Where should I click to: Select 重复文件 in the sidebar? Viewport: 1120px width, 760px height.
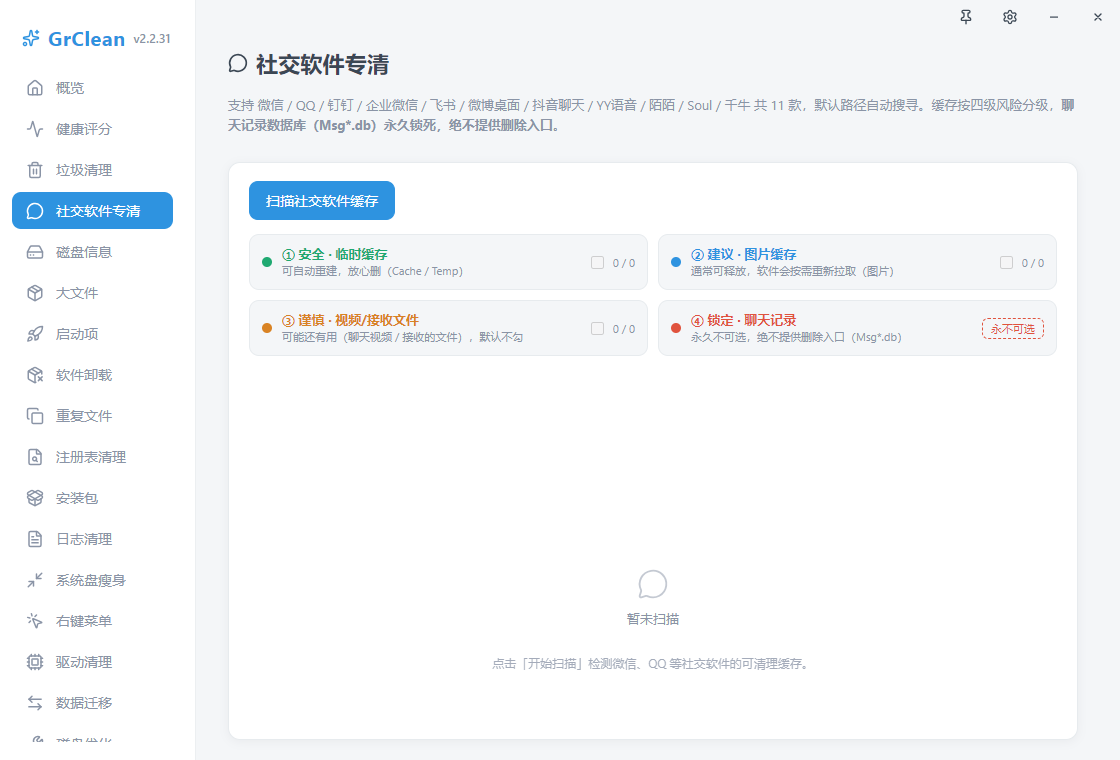click(x=92, y=416)
